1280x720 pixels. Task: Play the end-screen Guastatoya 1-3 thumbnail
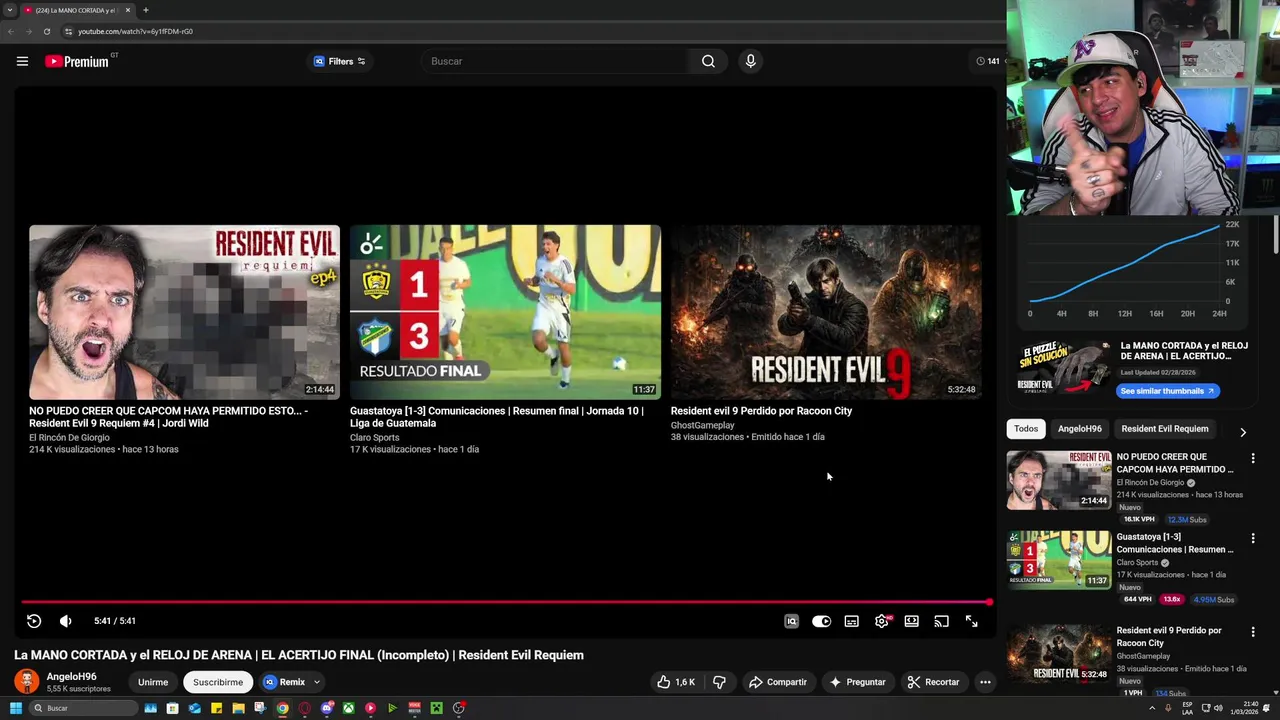point(505,312)
